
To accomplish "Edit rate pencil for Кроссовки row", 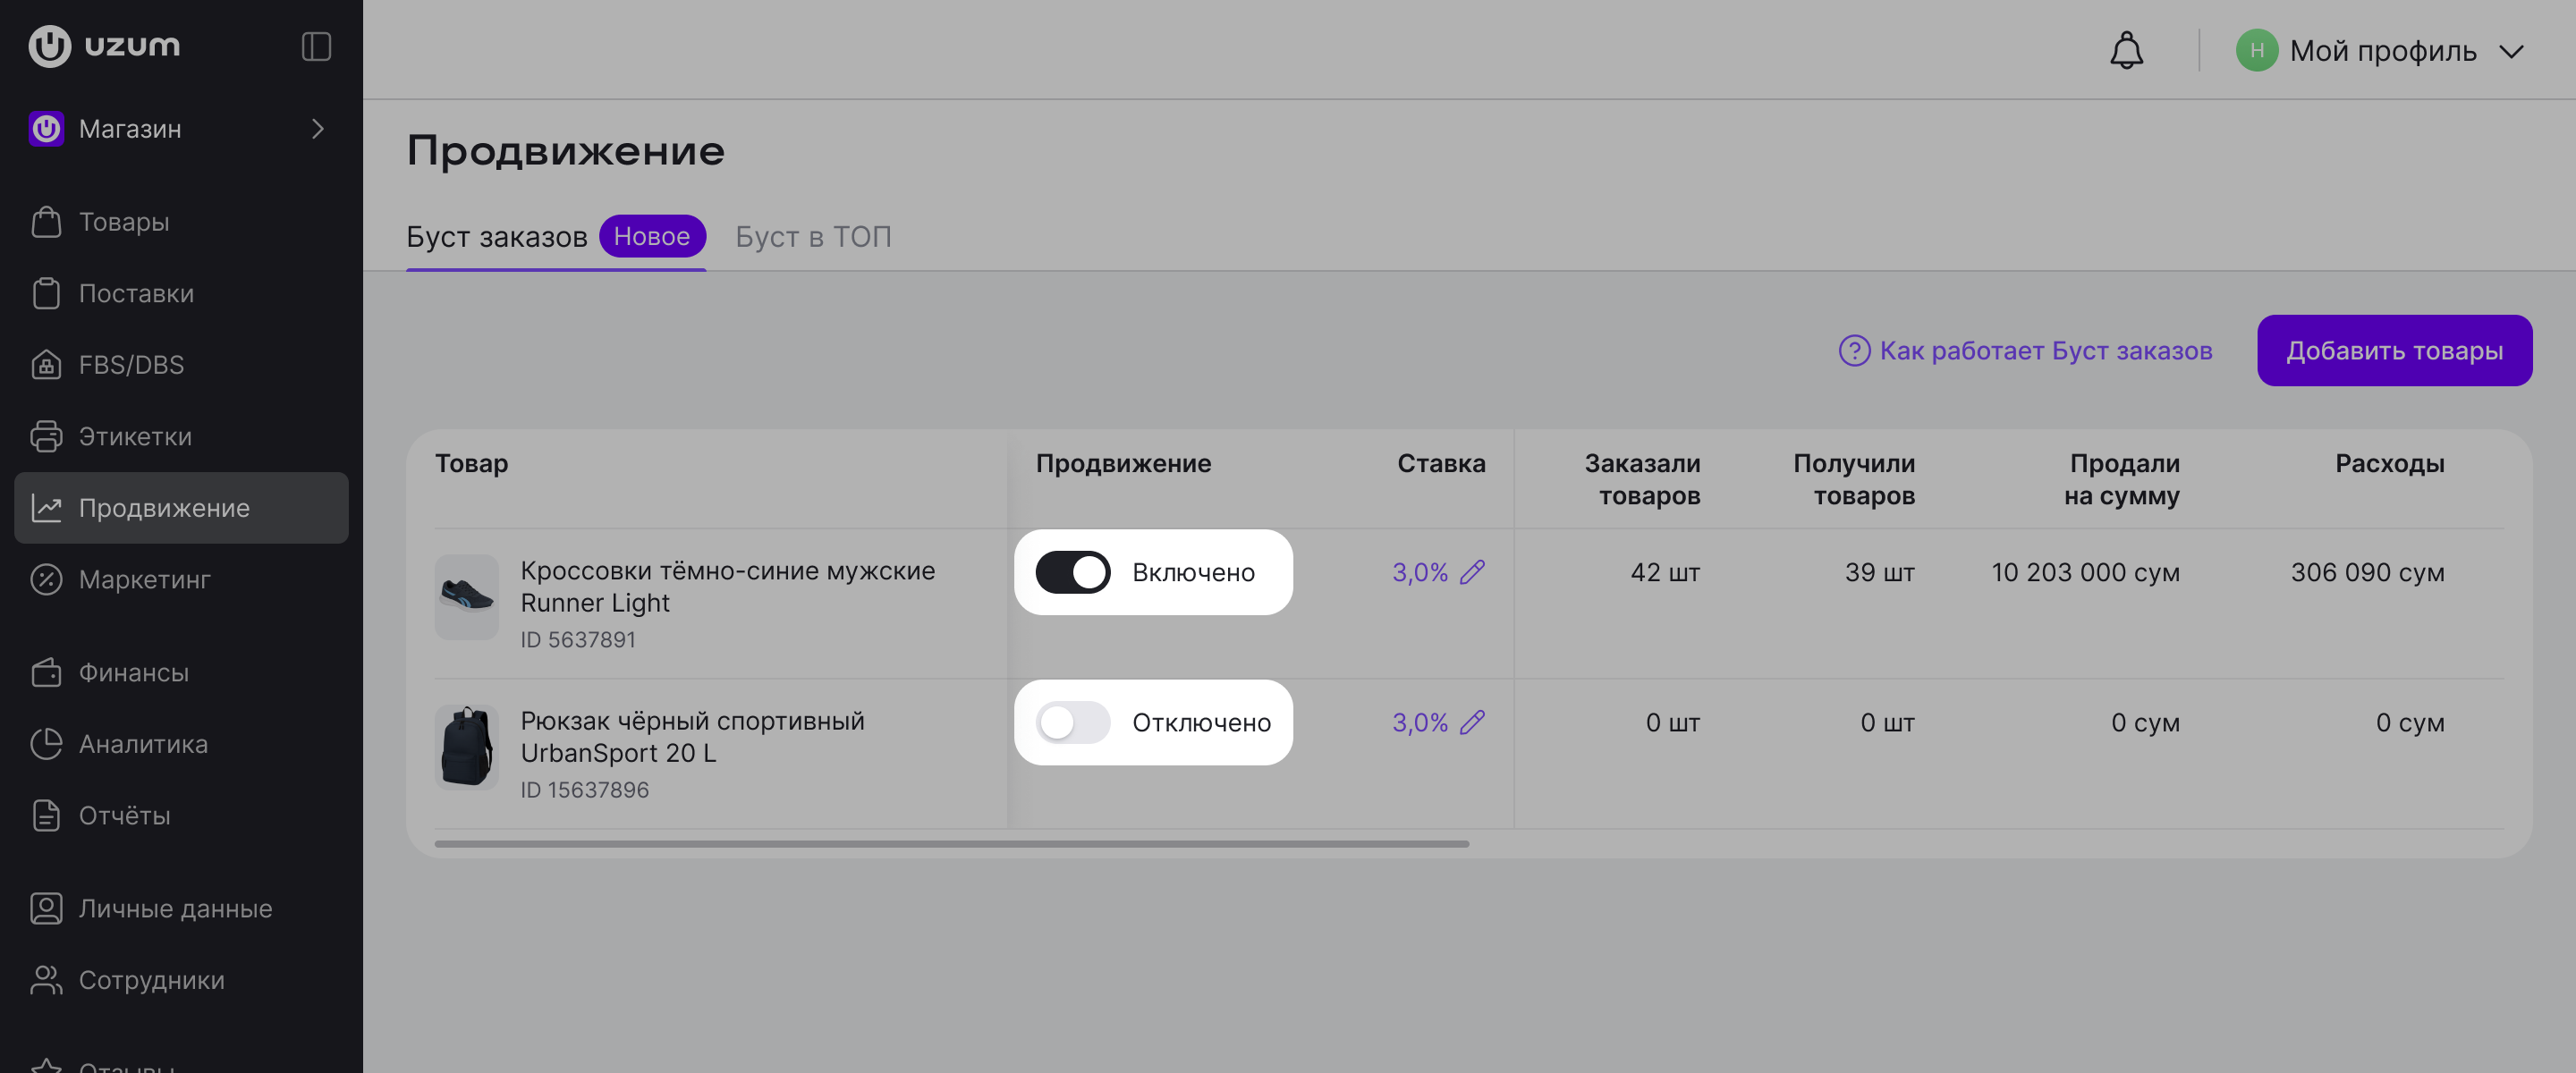I will tap(1472, 572).
